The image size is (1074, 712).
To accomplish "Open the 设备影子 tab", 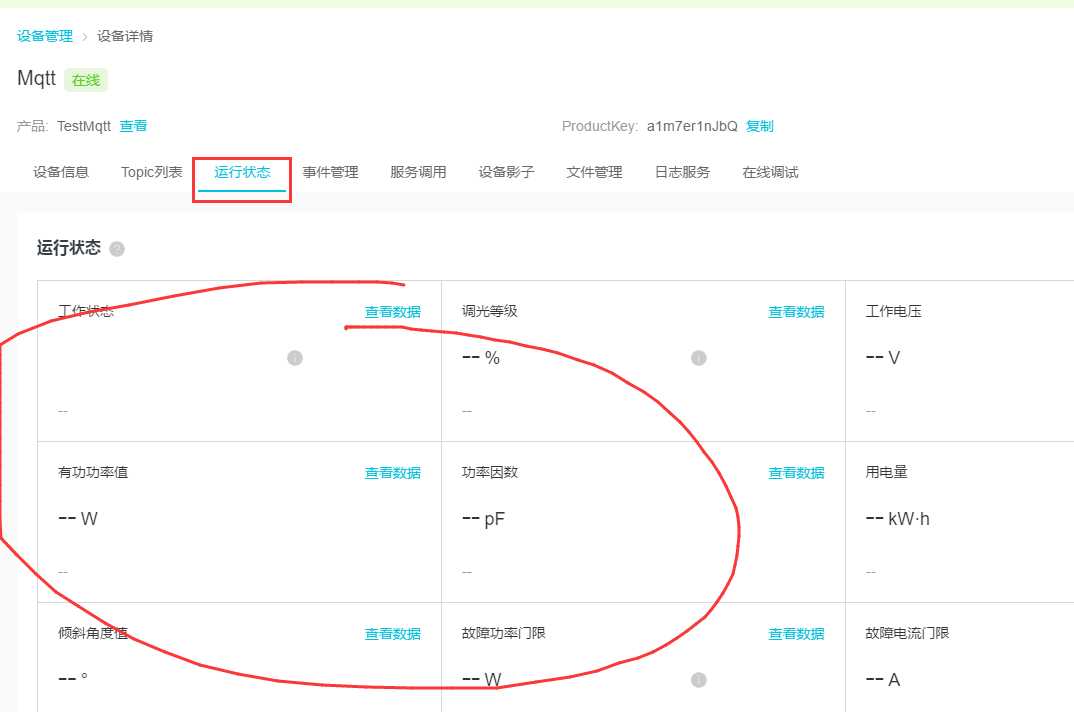I will point(506,172).
